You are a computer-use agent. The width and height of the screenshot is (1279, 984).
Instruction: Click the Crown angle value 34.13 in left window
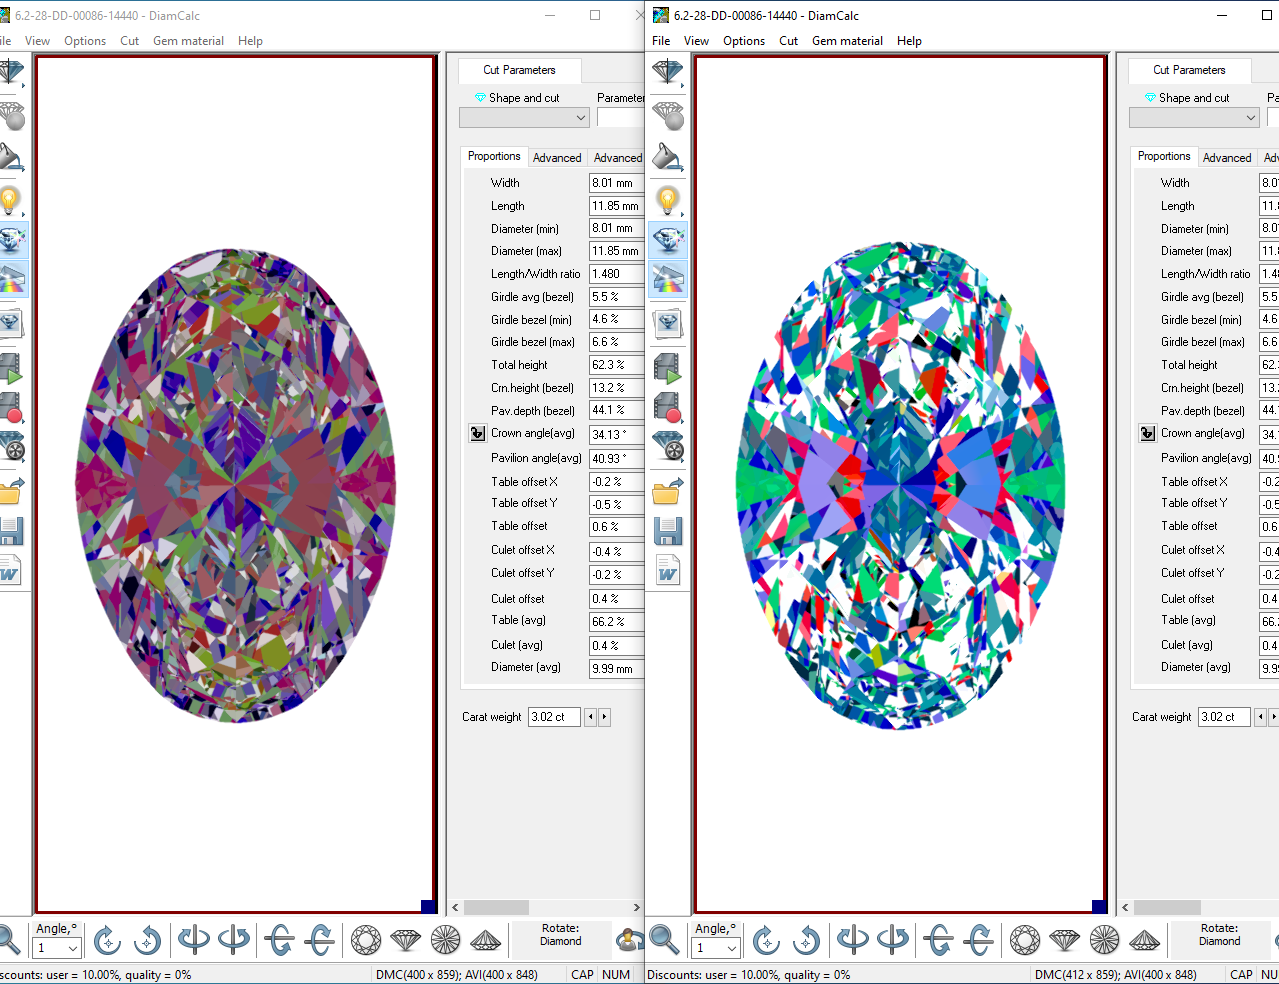[x=616, y=435]
